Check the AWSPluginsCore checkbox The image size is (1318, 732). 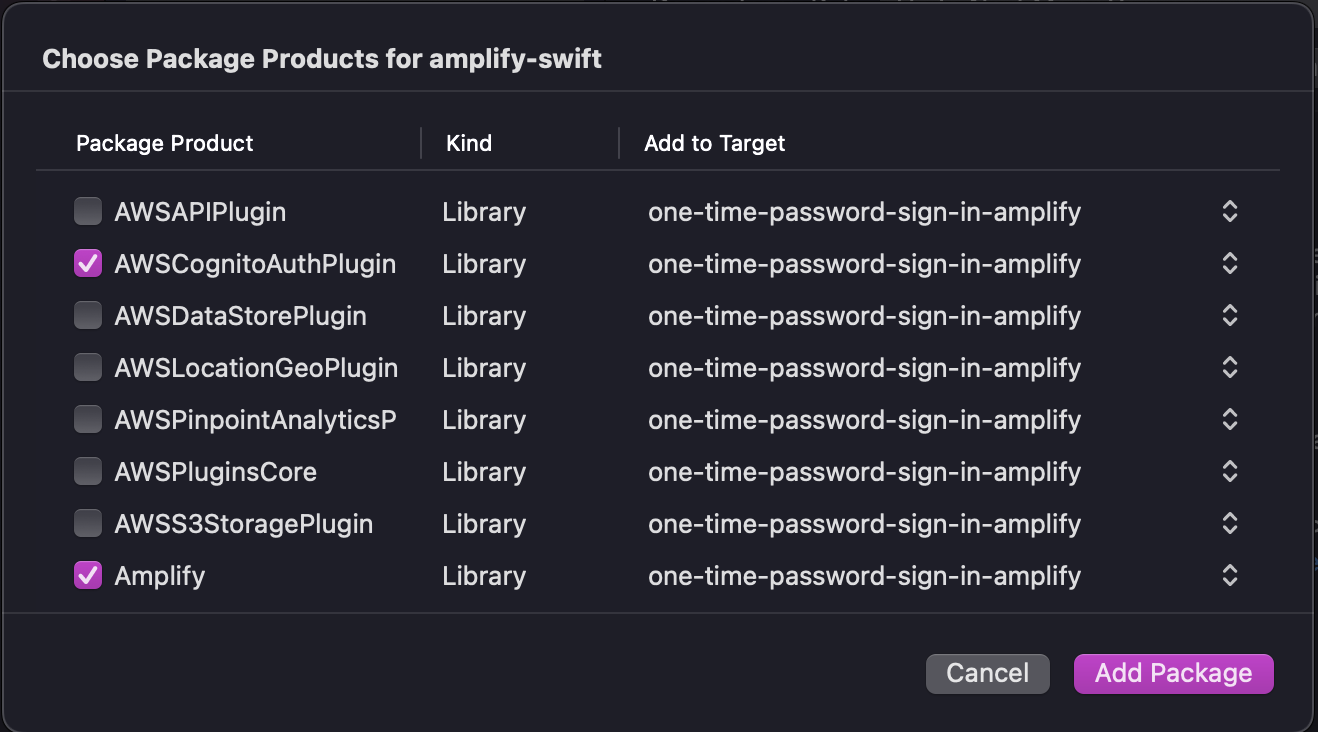coord(88,472)
